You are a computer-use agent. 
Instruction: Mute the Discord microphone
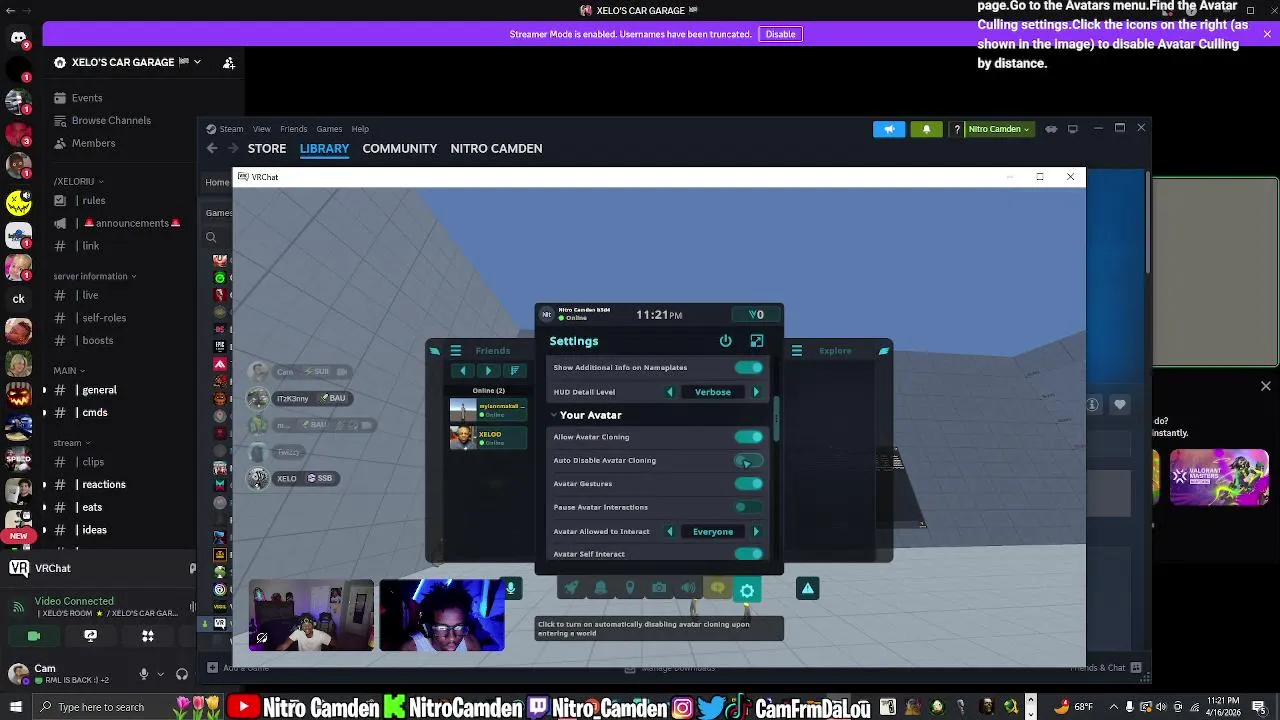tap(144, 674)
